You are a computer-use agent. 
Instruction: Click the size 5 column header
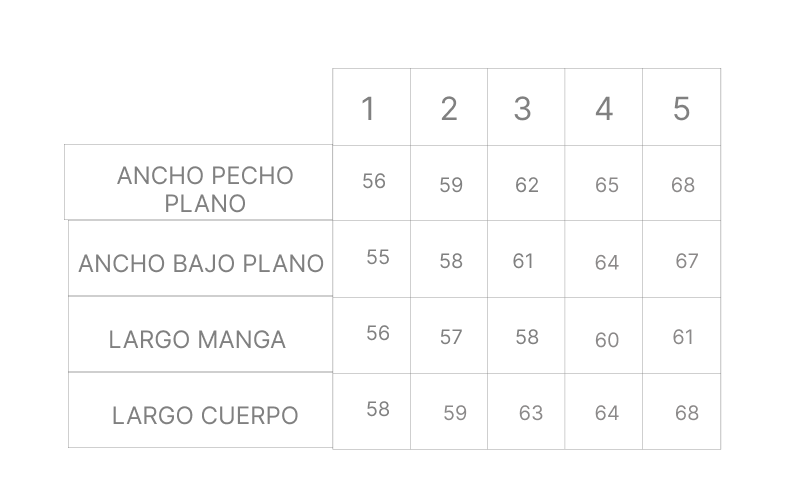point(681,108)
